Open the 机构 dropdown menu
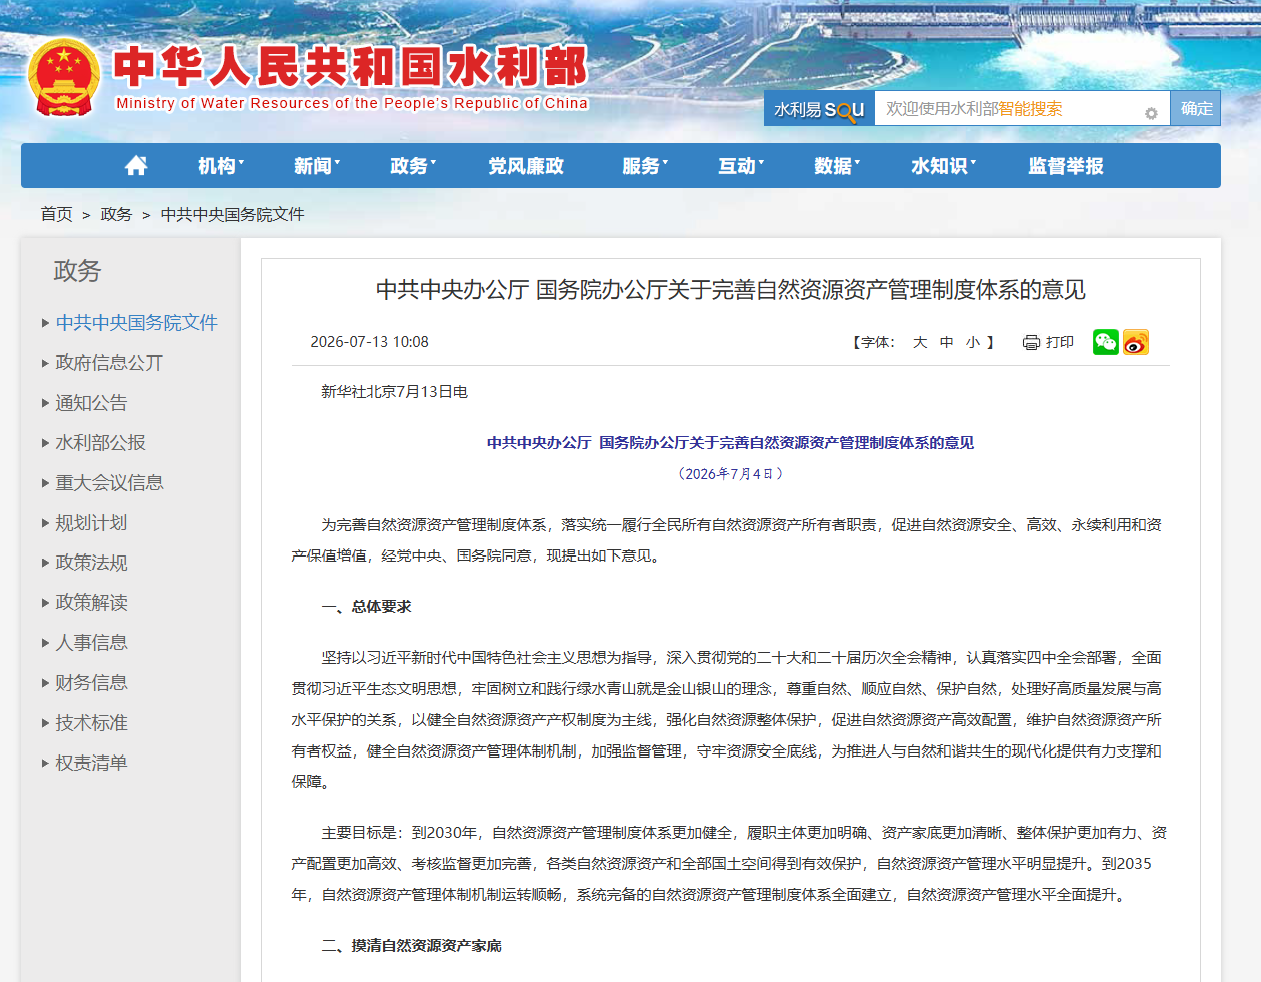The image size is (1261, 982). tap(221, 166)
